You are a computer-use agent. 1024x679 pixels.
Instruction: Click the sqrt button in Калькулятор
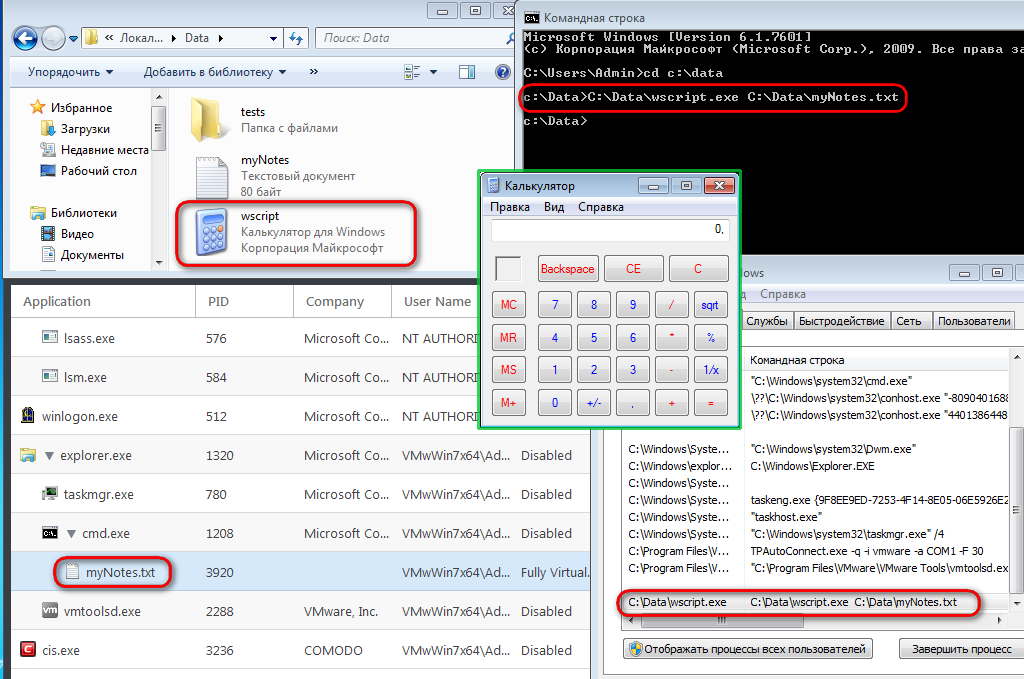(x=710, y=305)
